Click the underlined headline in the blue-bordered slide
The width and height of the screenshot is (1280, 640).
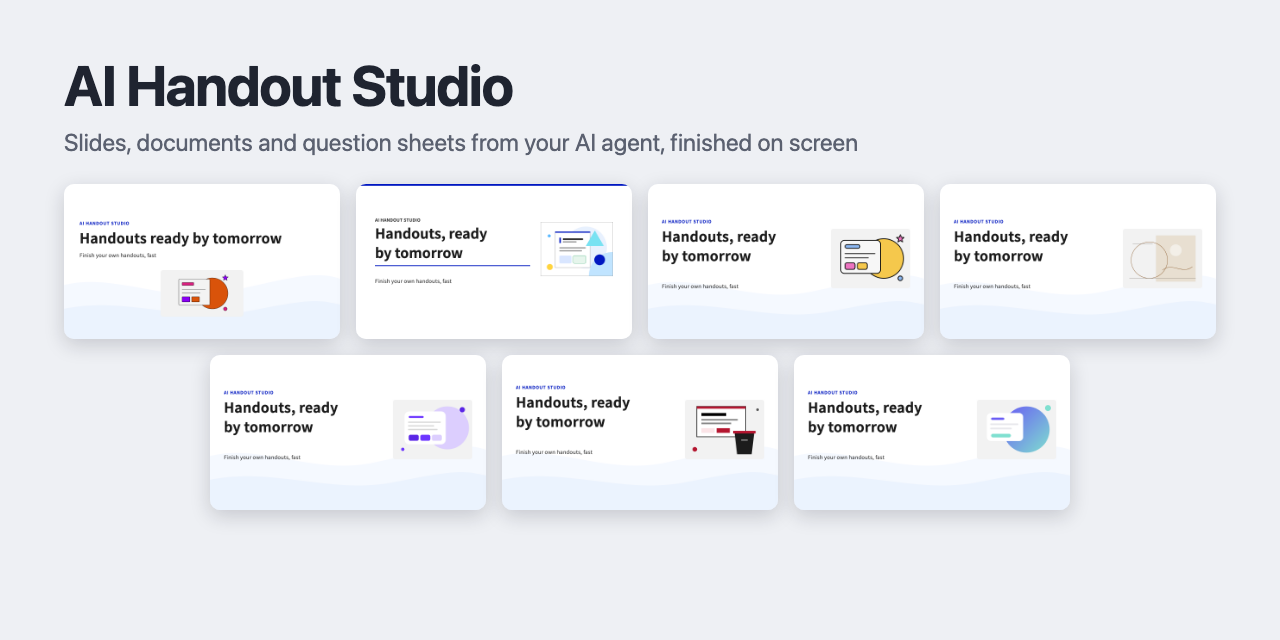(x=431, y=243)
